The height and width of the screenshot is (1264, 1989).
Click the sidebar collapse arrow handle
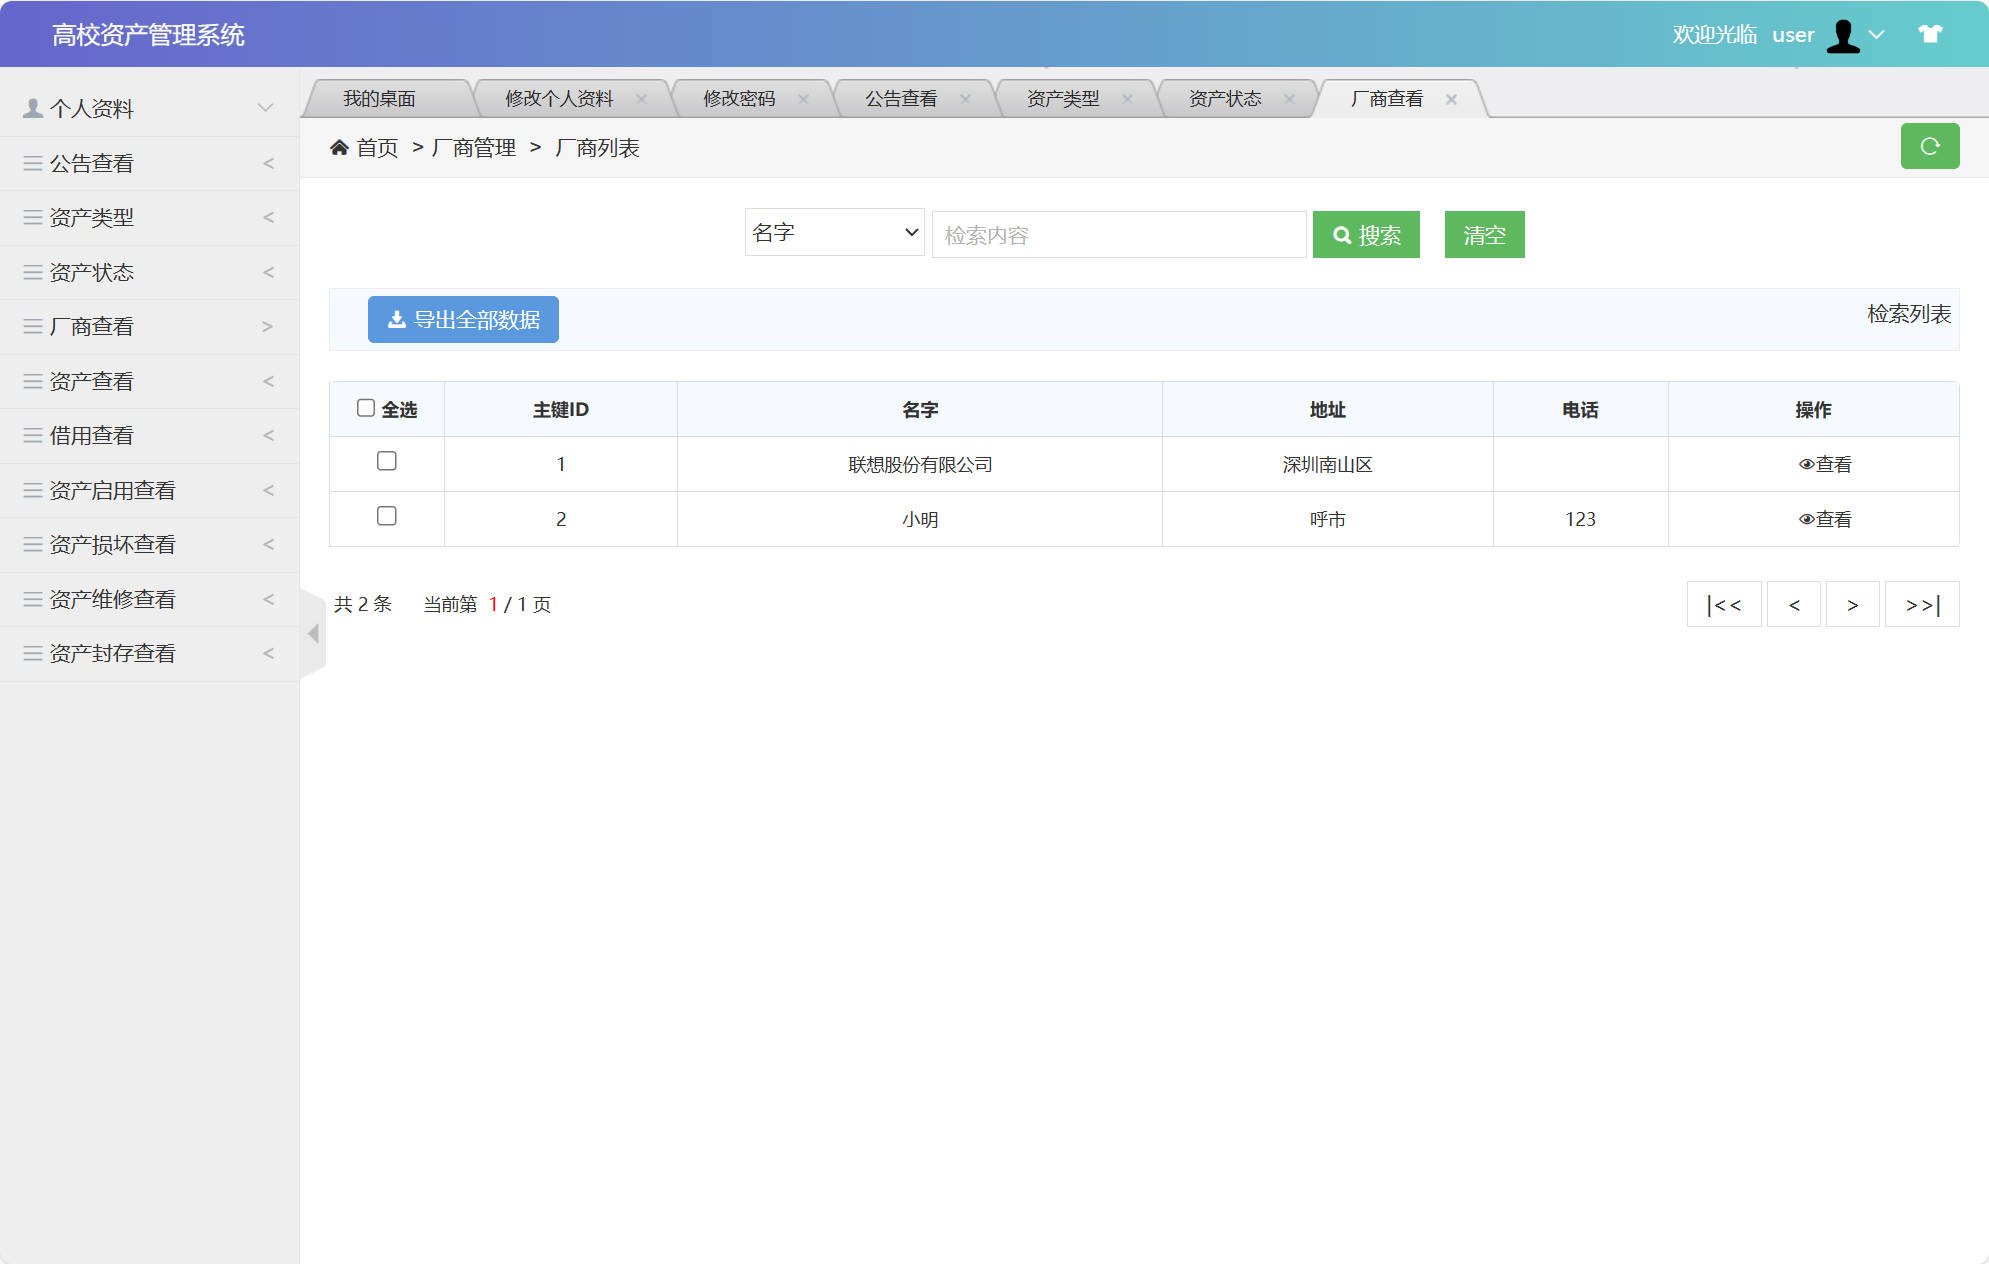313,633
